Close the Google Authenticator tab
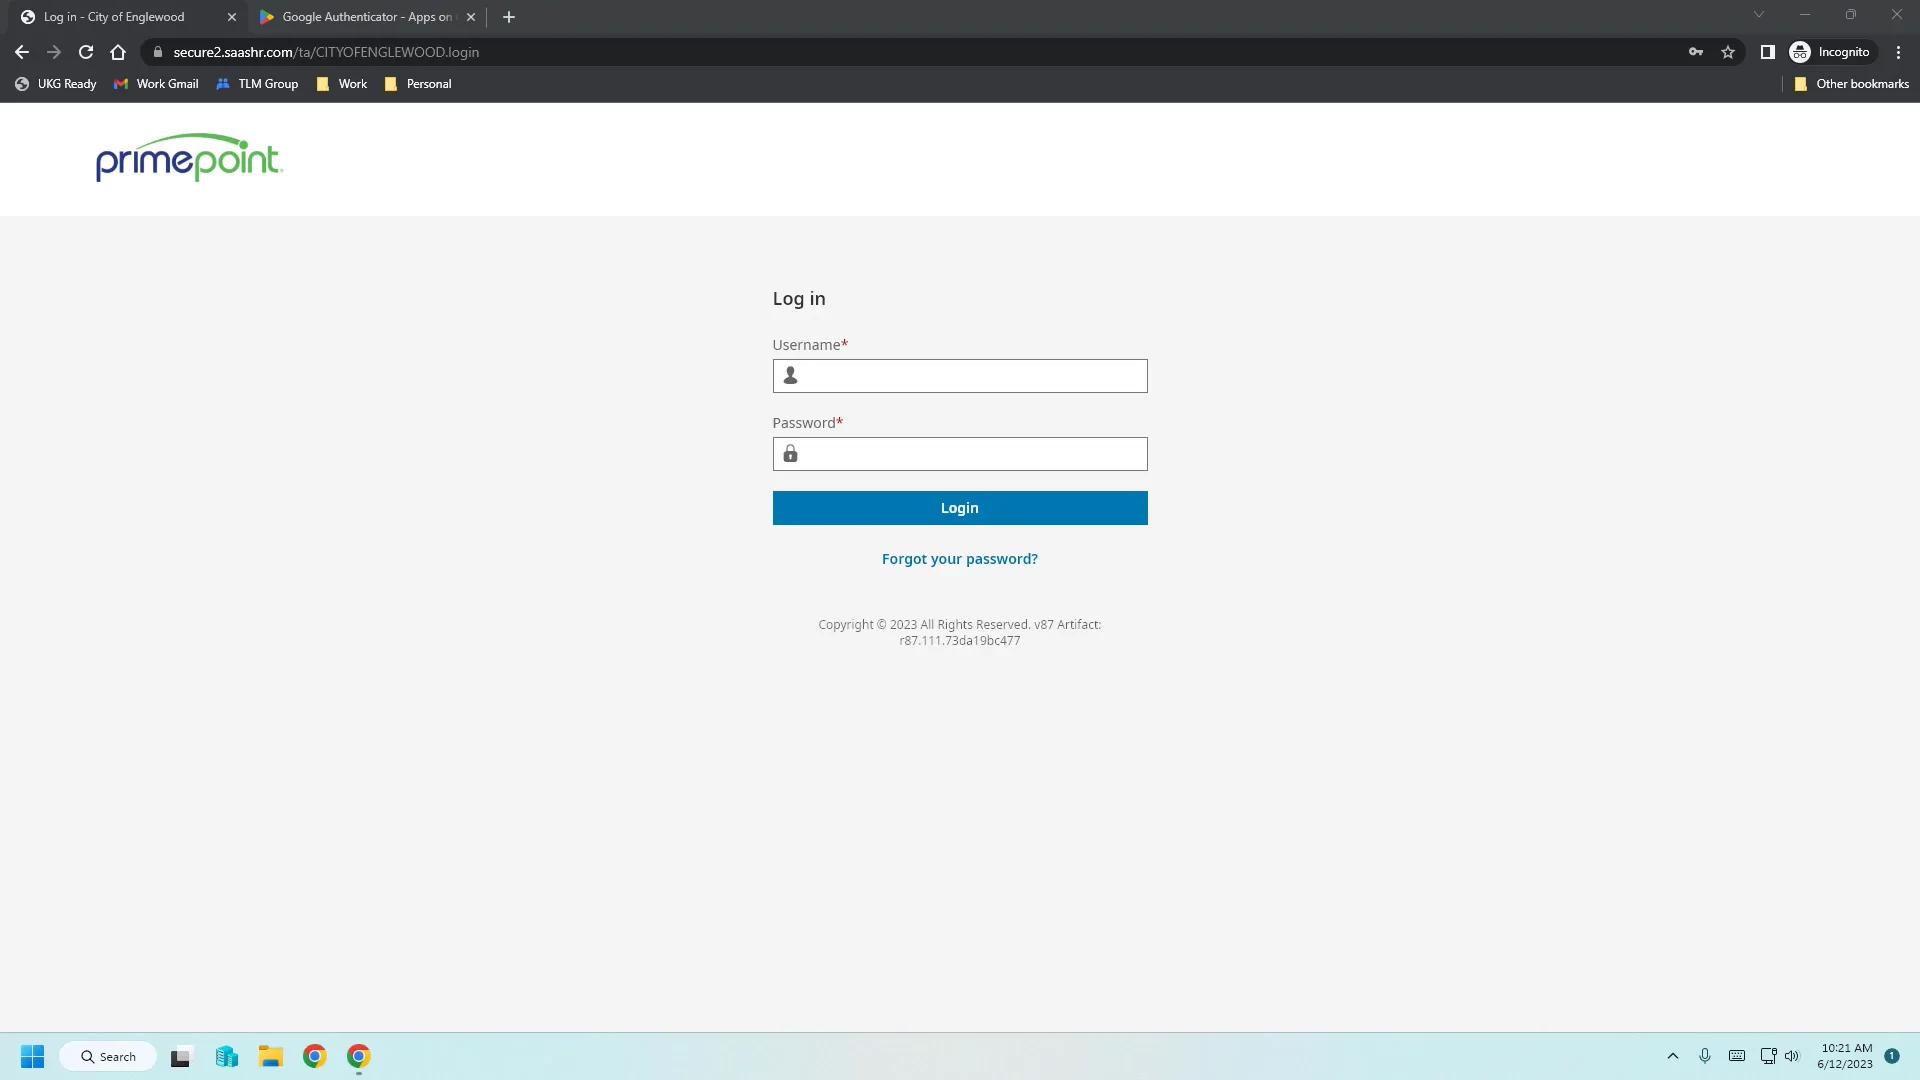The width and height of the screenshot is (1920, 1080). 471,17
